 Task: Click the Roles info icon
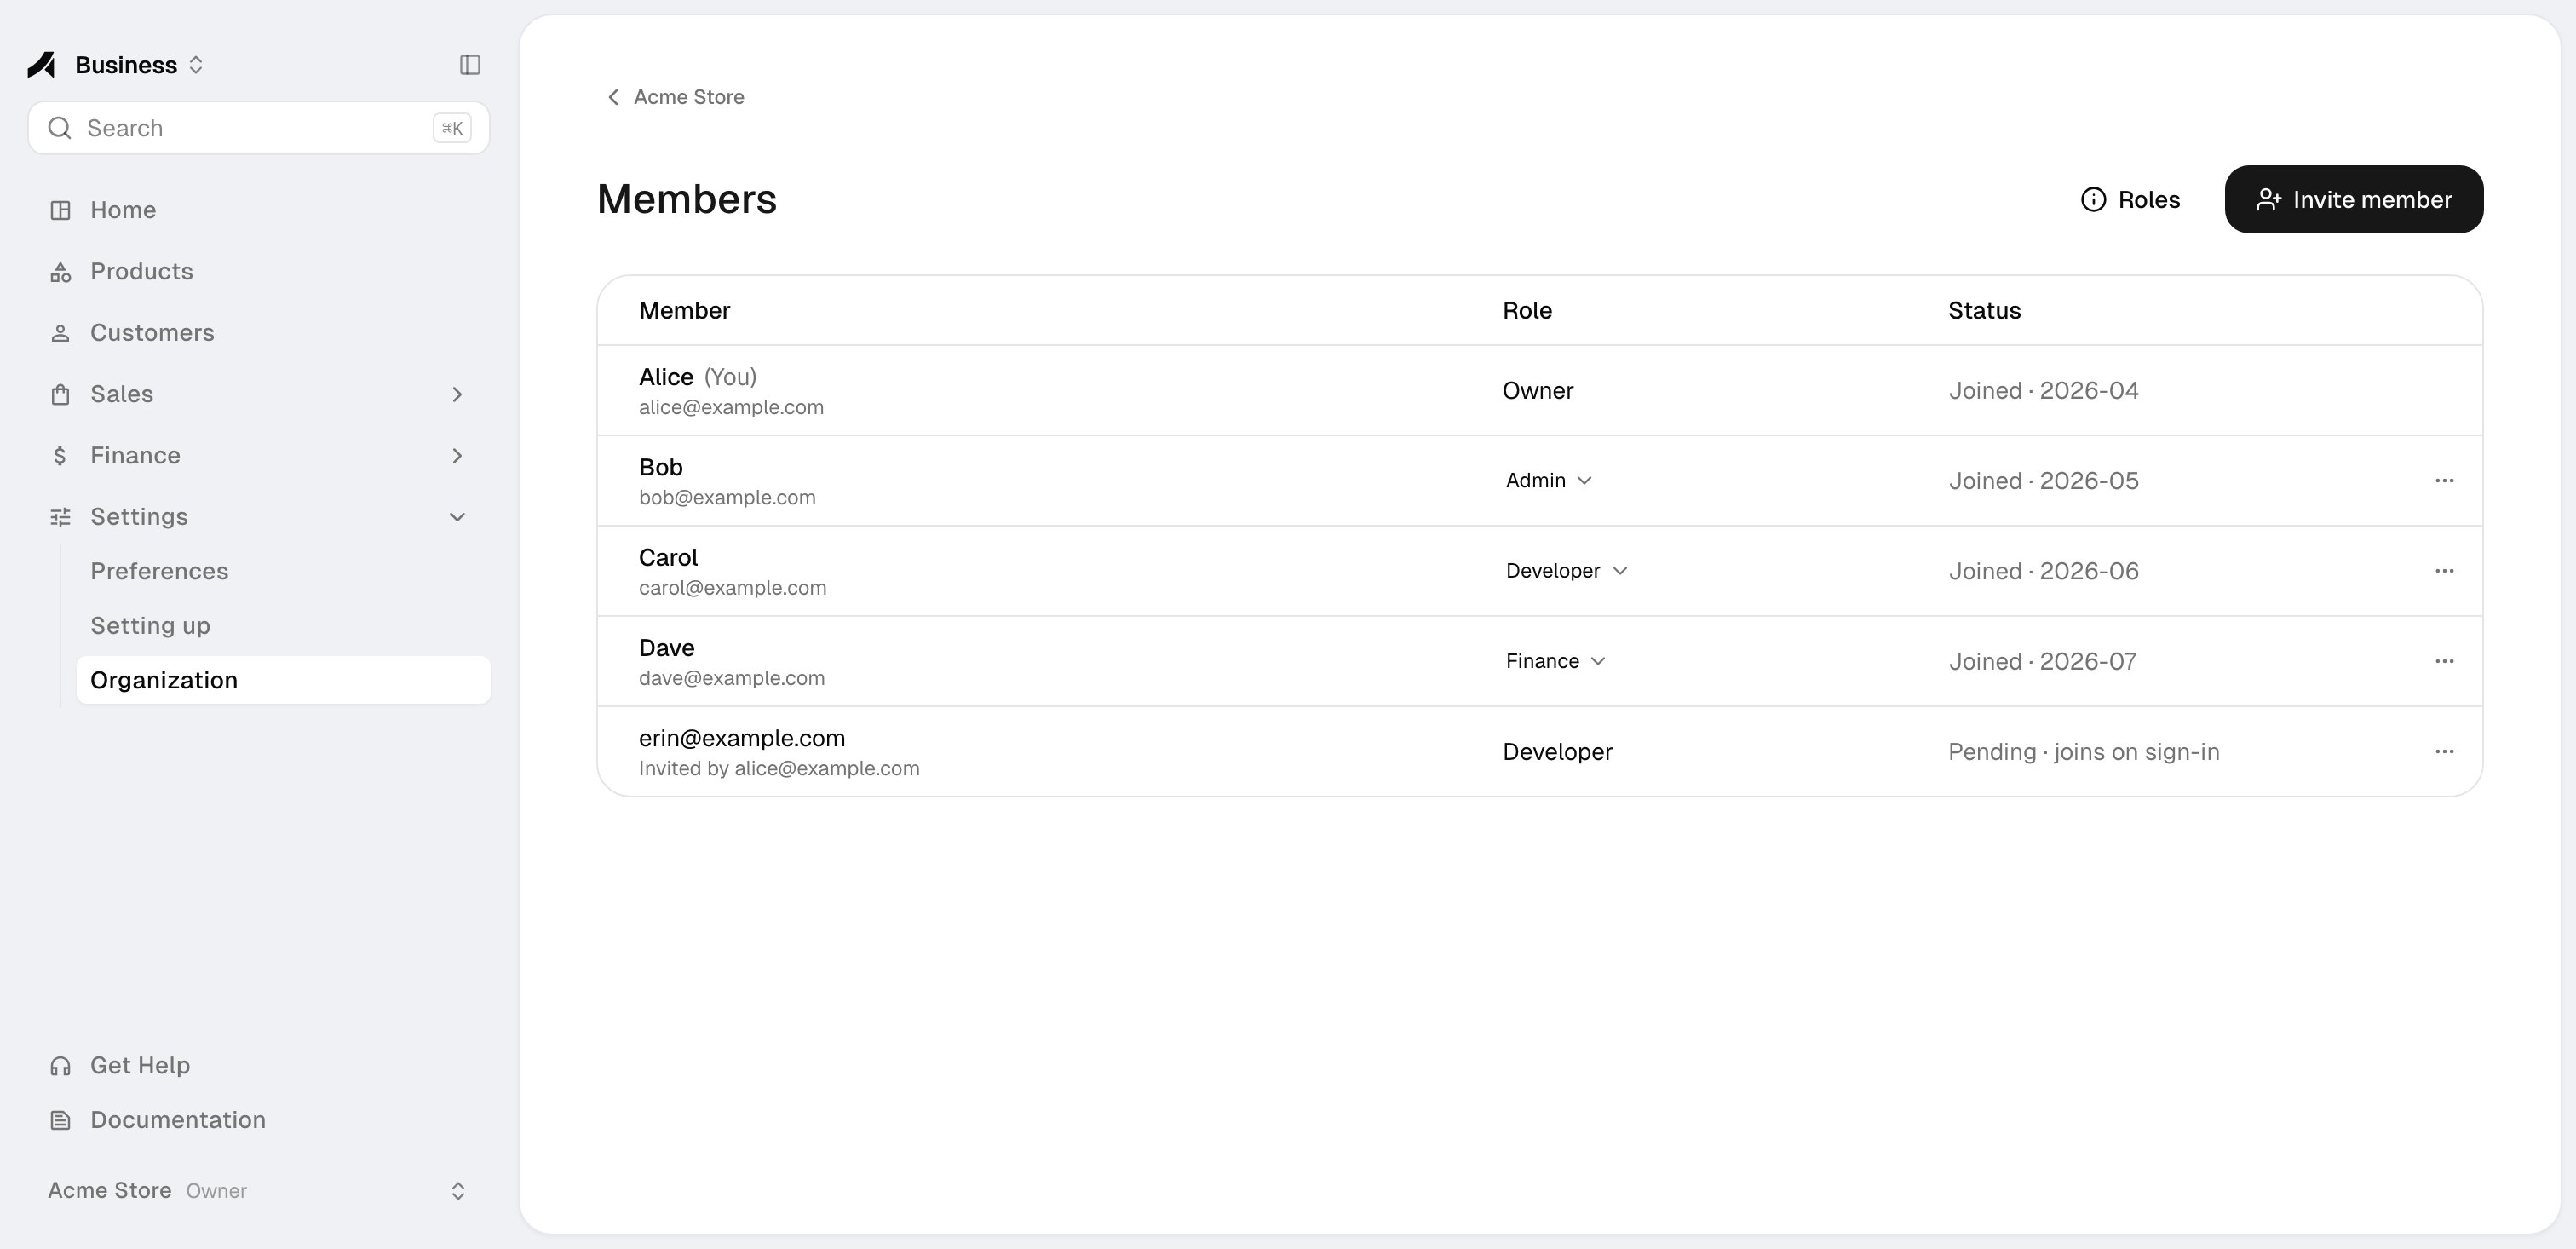(2093, 200)
